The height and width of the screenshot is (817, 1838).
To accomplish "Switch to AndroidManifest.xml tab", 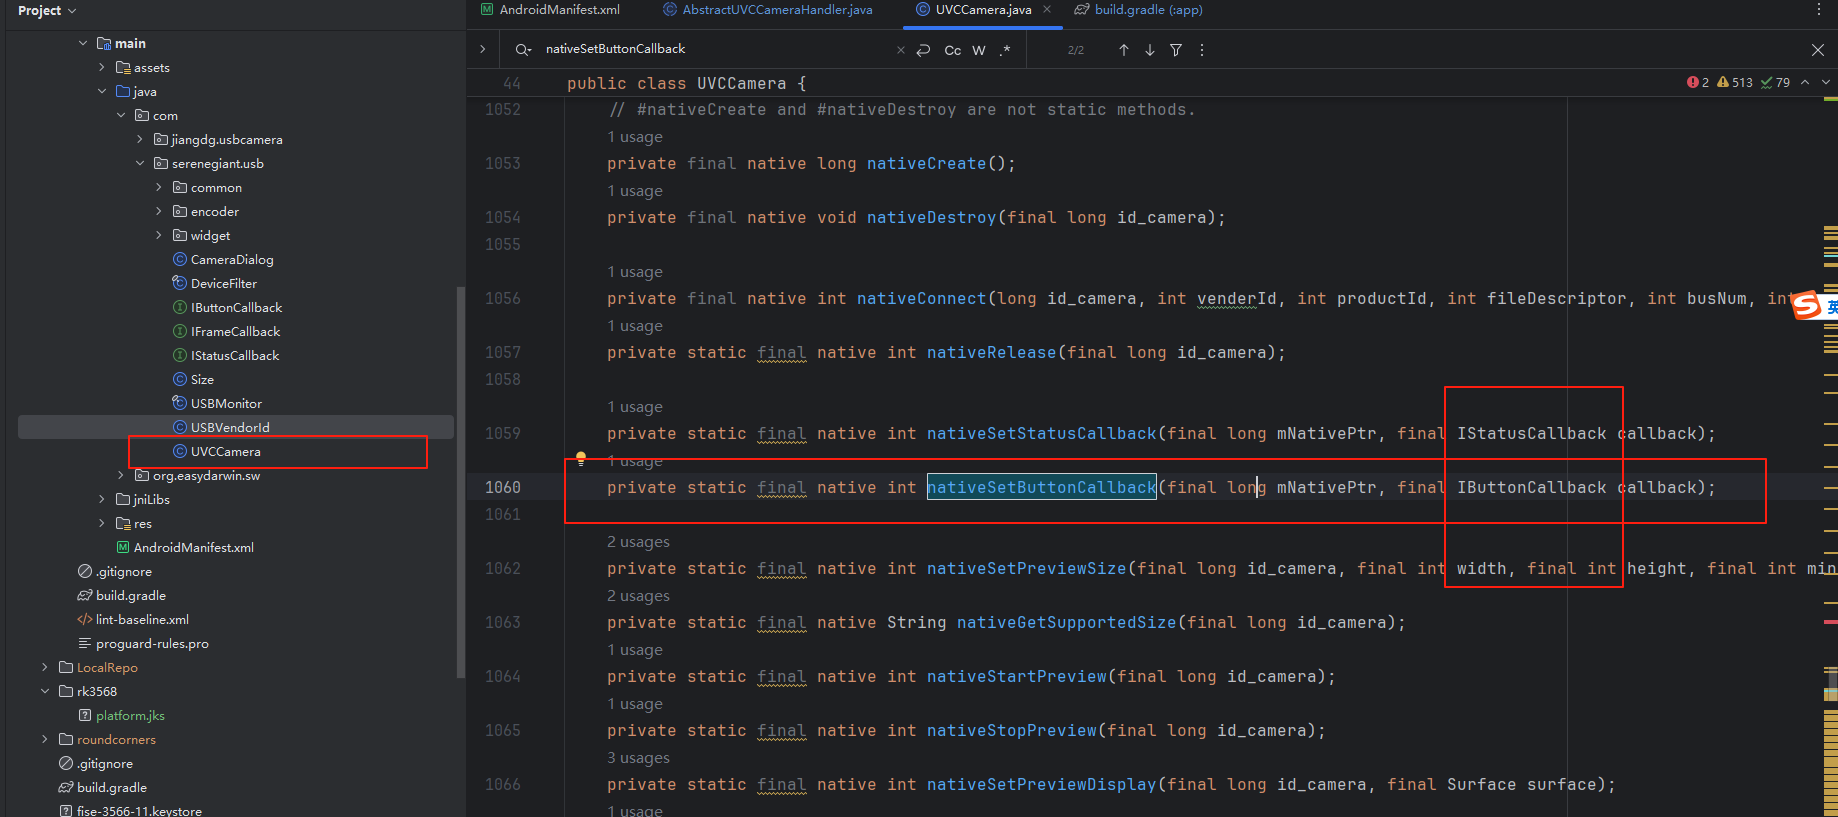I will pyautogui.click(x=550, y=10).
